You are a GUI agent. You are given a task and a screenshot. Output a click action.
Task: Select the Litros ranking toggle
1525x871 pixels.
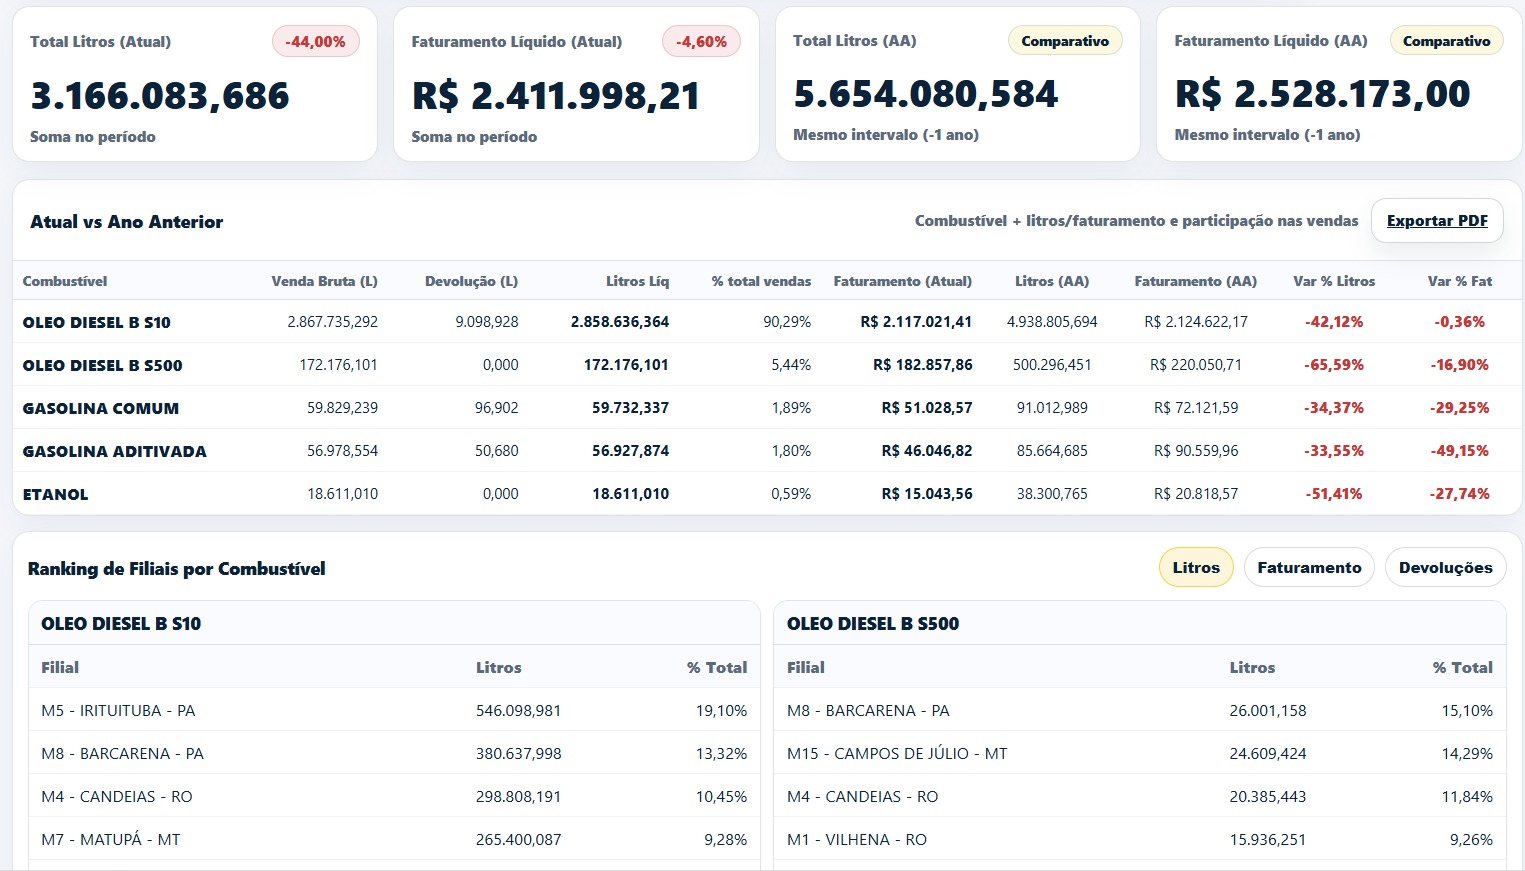1196,567
